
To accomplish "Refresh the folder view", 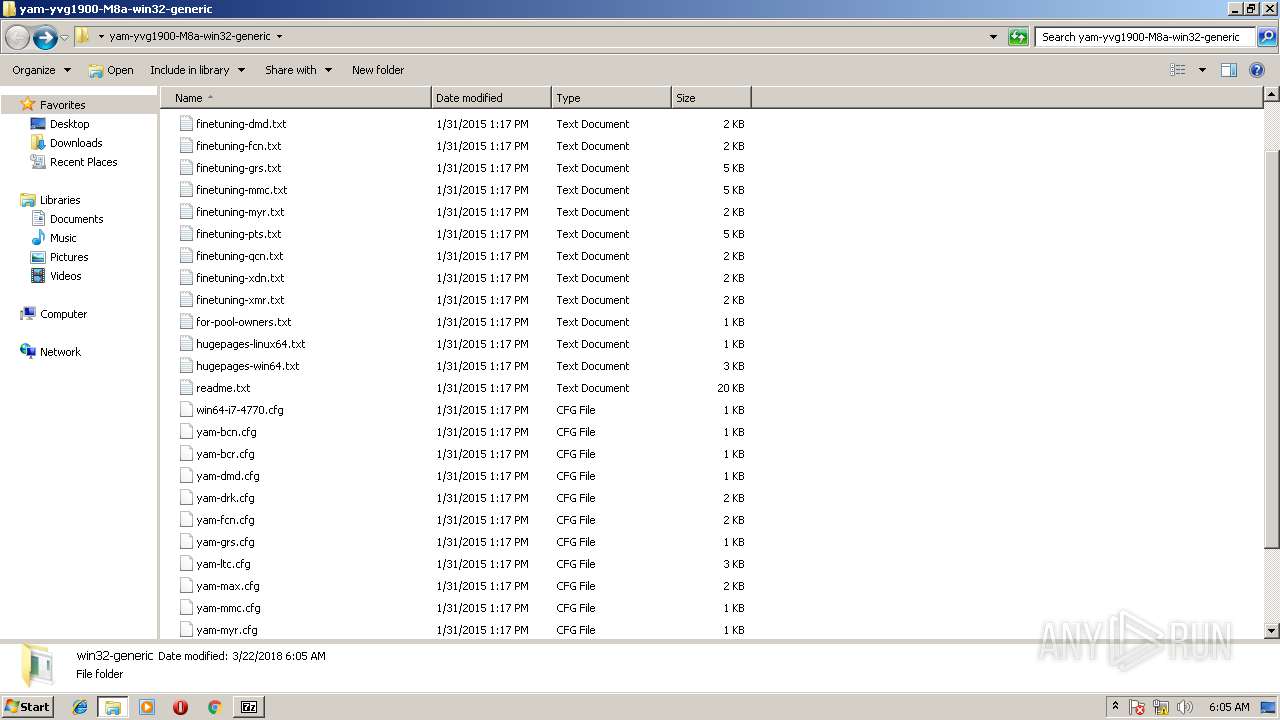I will click(1018, 37).
